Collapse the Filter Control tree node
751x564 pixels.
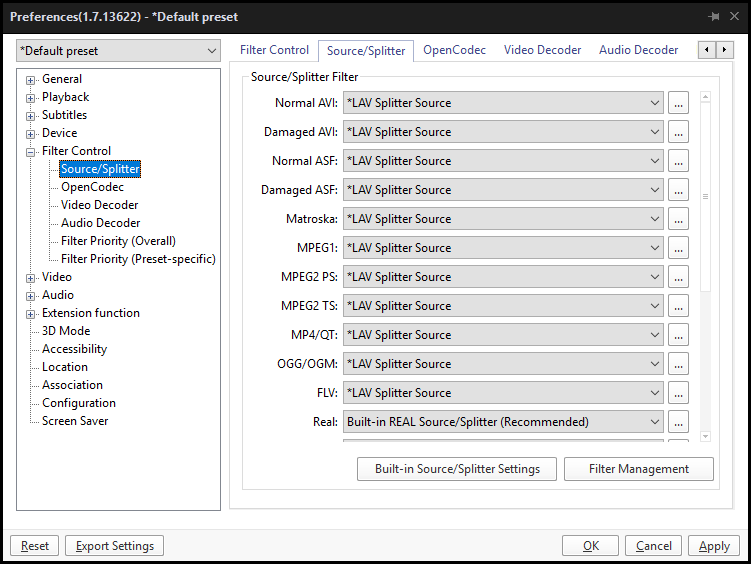tap(31, 152)
